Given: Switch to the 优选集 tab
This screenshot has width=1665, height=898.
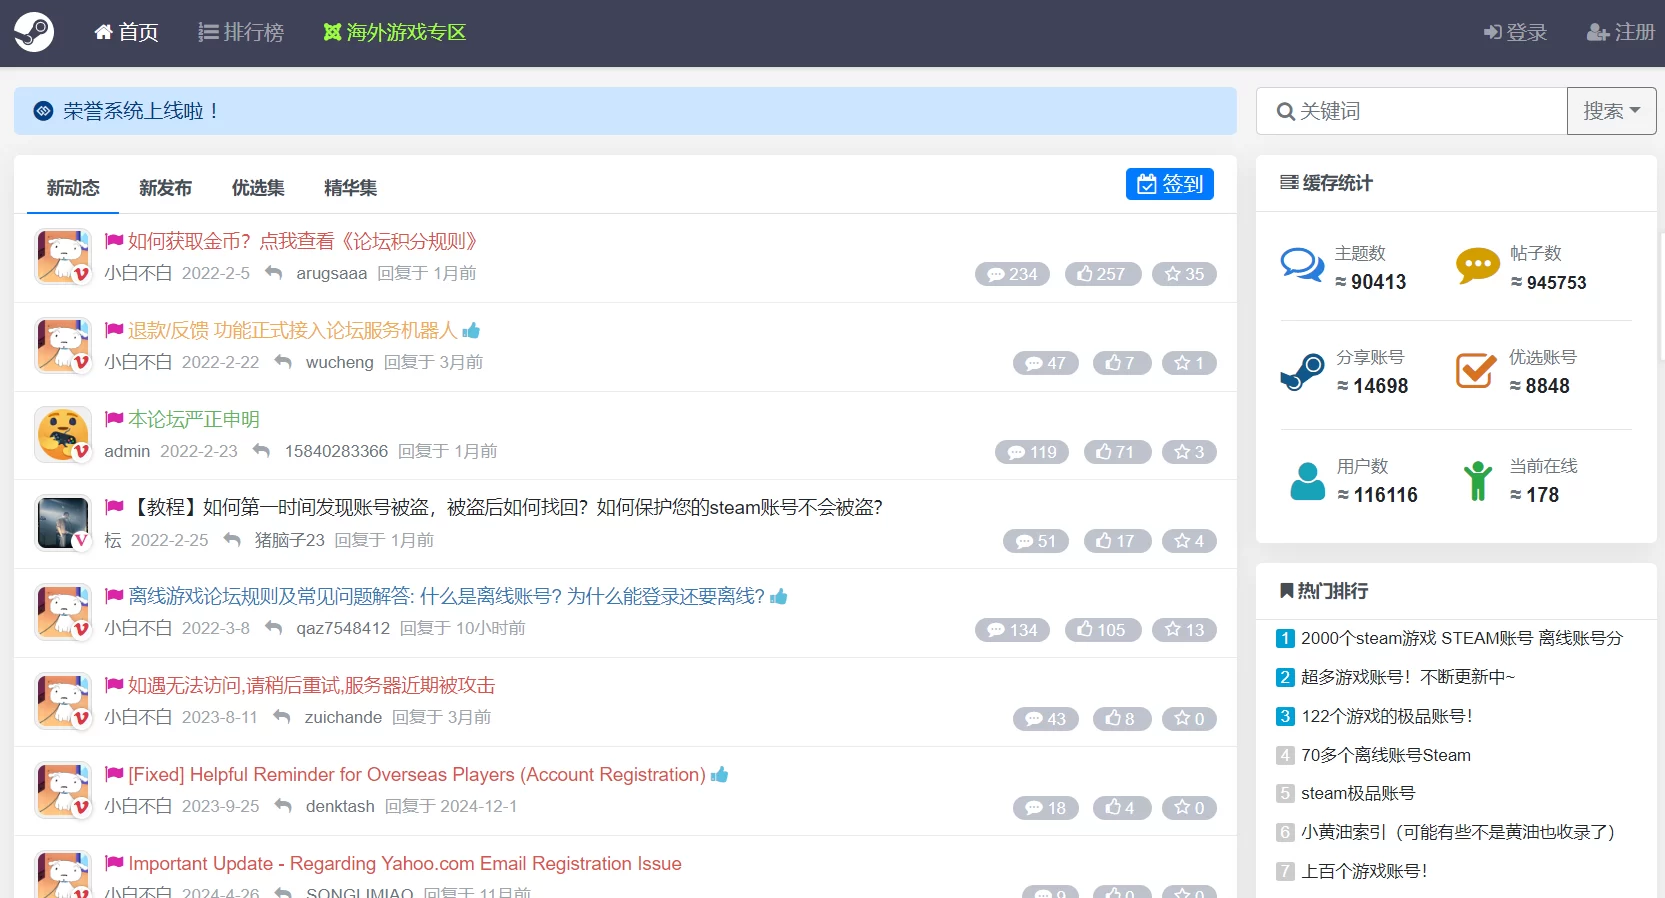Looking at the screenshot, I should pyautogui.click(x=258, y=188).
